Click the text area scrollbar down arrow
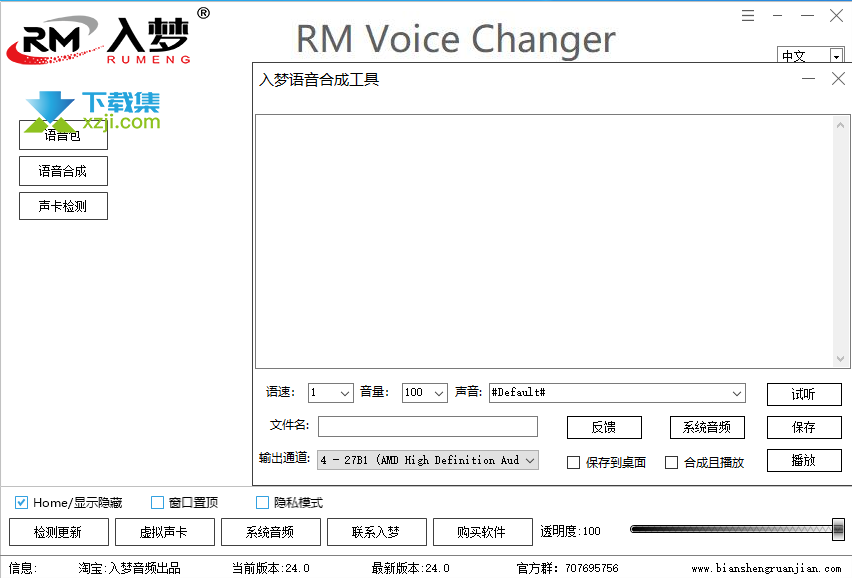 pos(840,359)
